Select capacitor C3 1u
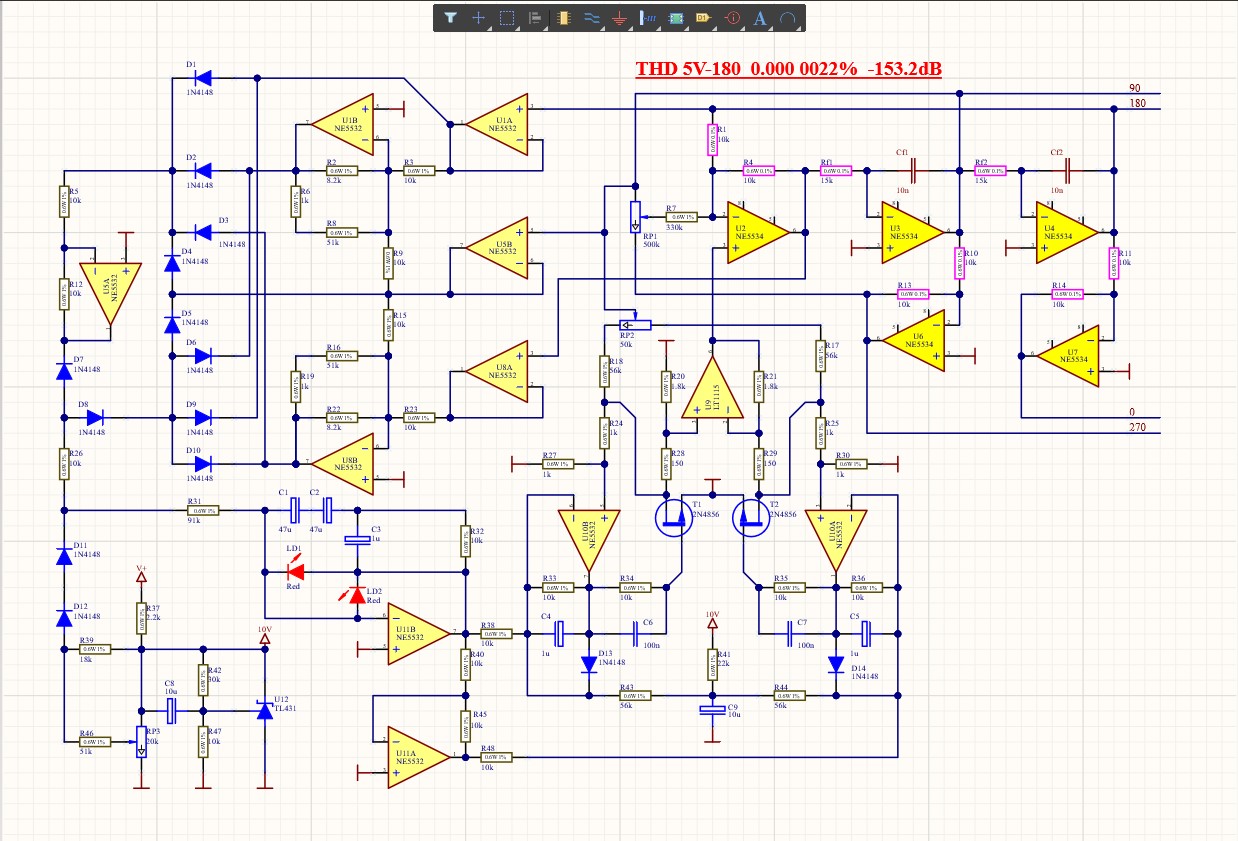Image resolution: width=1238 pixels, height=841 pixels. pos(357,540)
